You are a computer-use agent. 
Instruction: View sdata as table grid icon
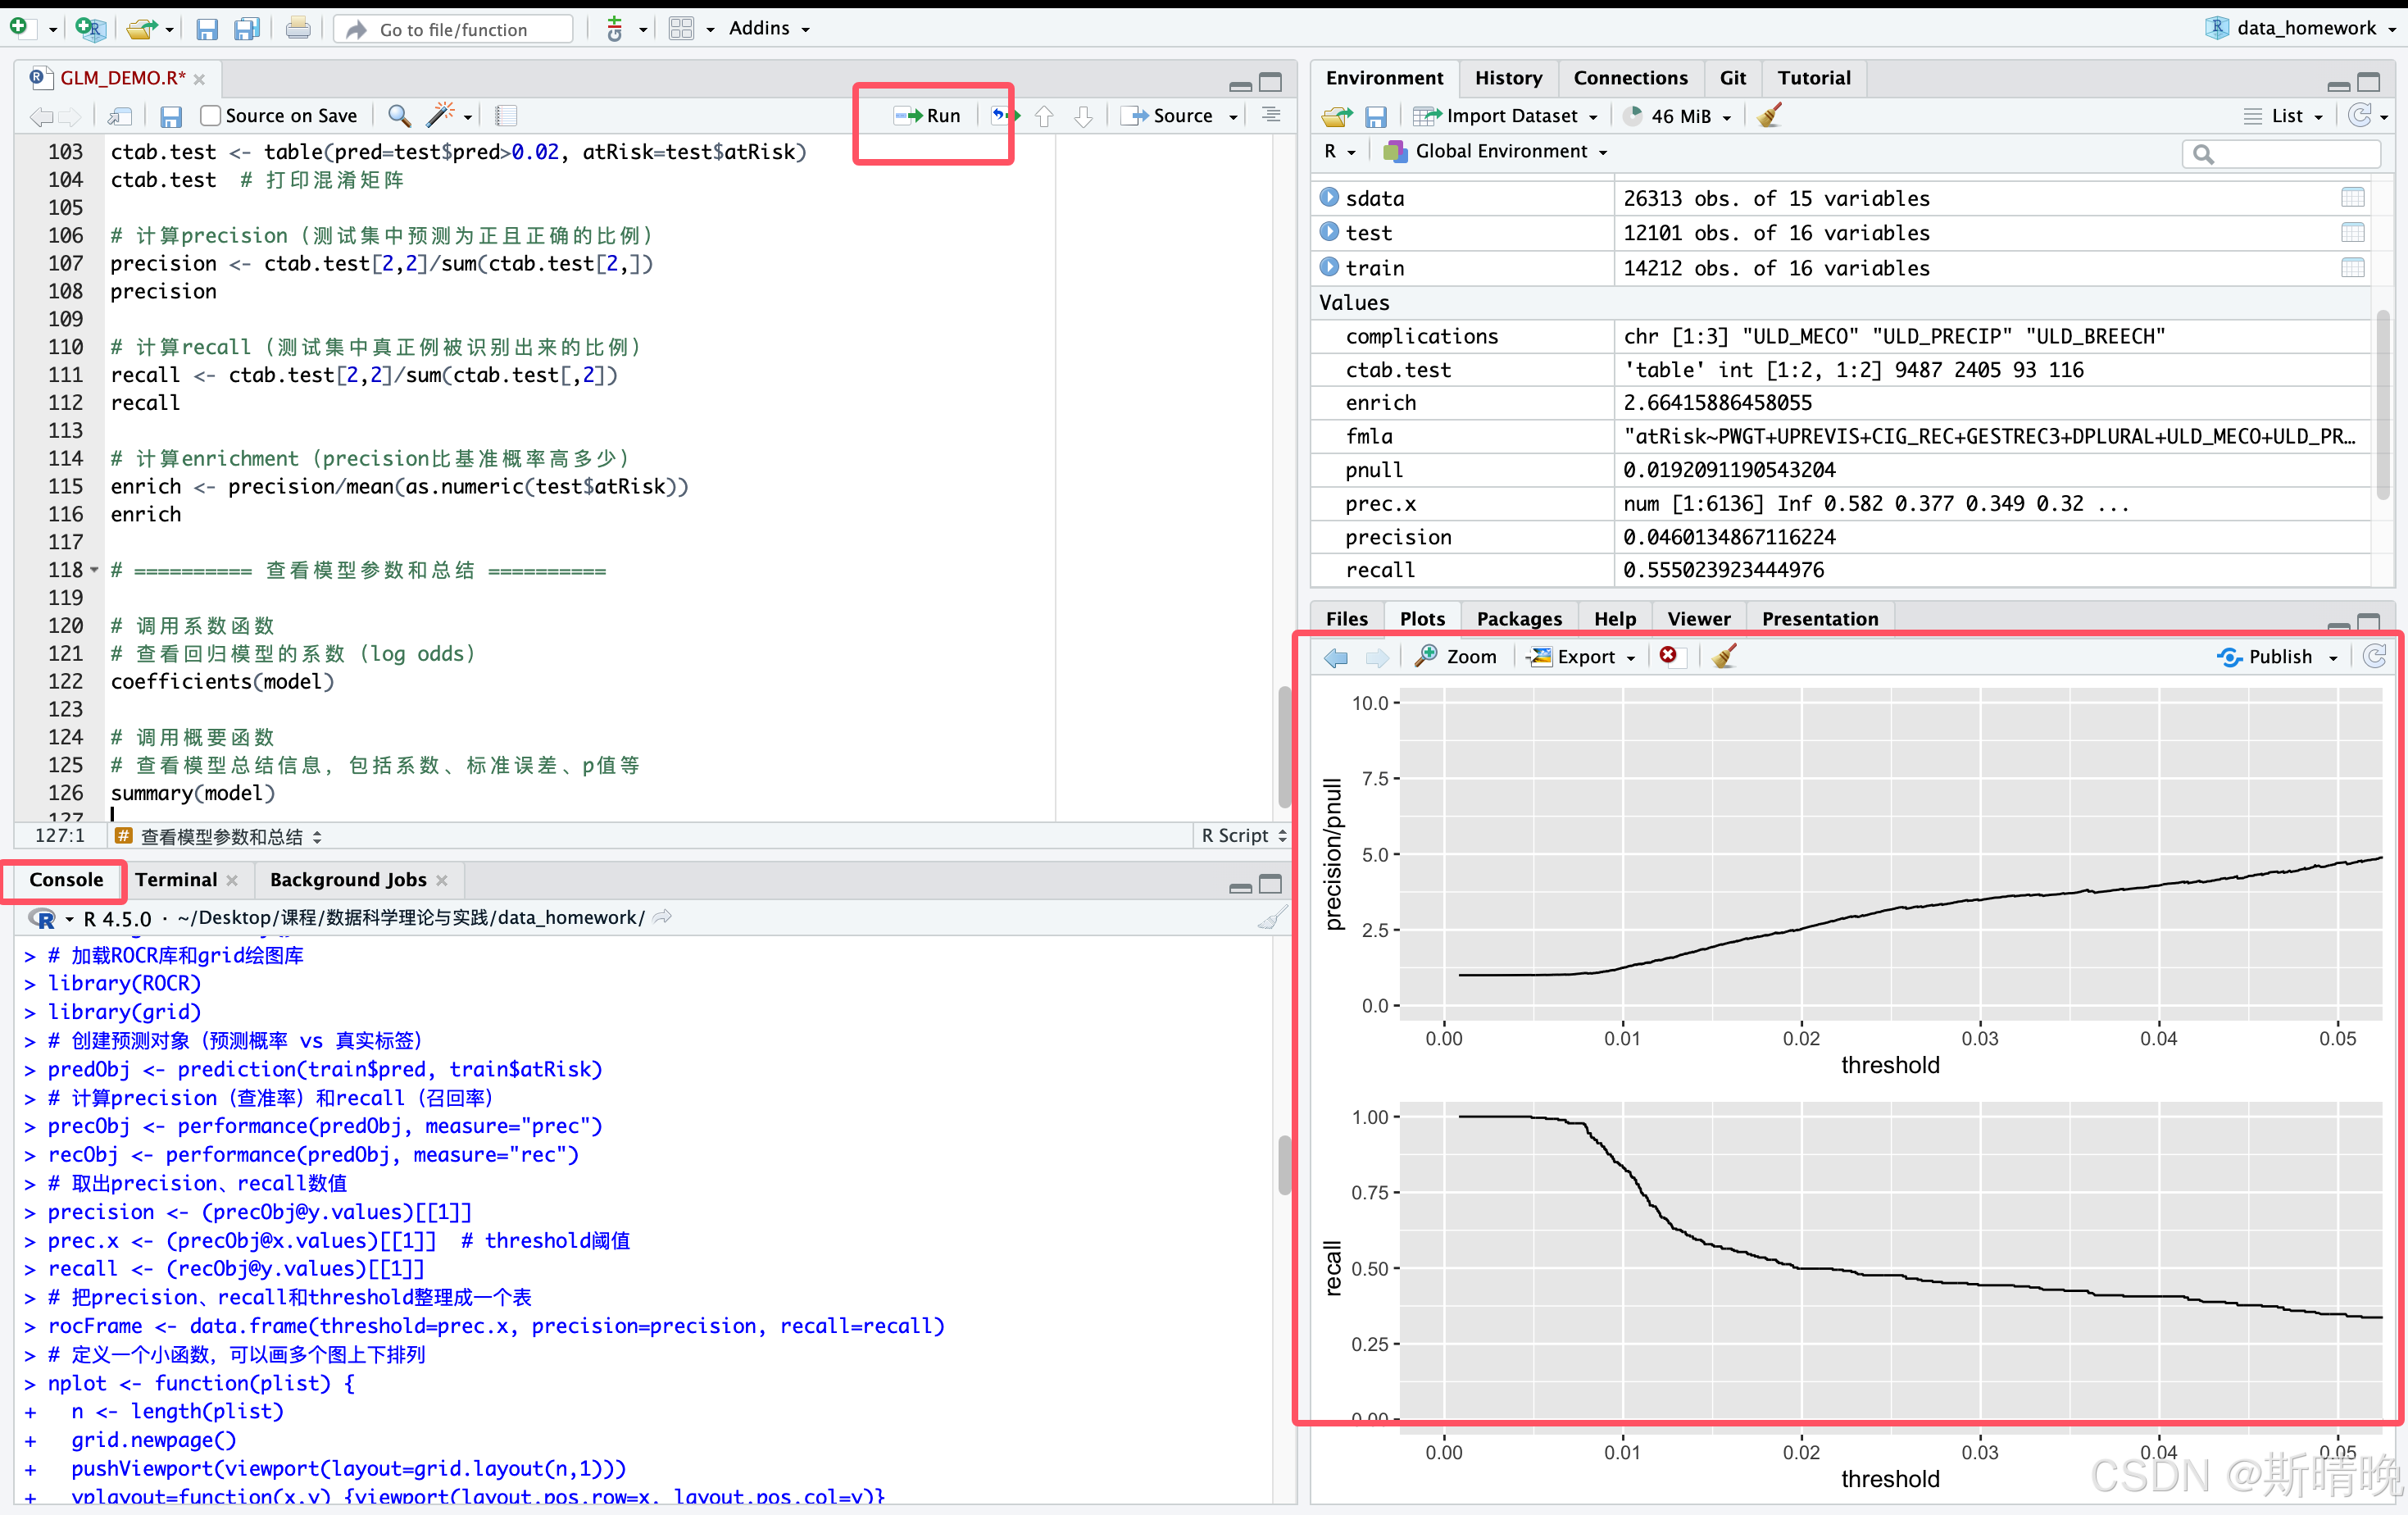2352,198
